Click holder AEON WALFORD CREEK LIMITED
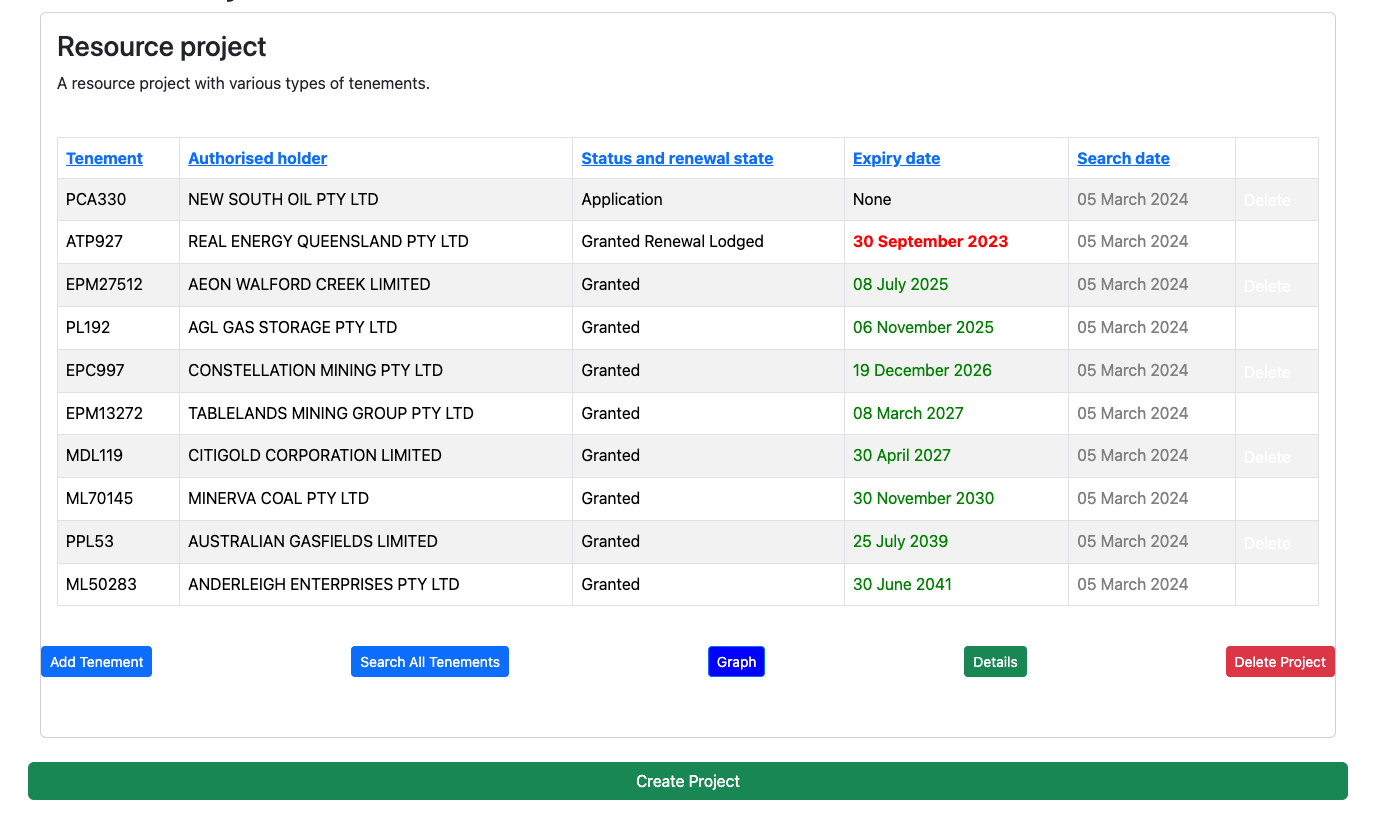The width and height of the screenshot is (1376, 832). coord(309,284)
